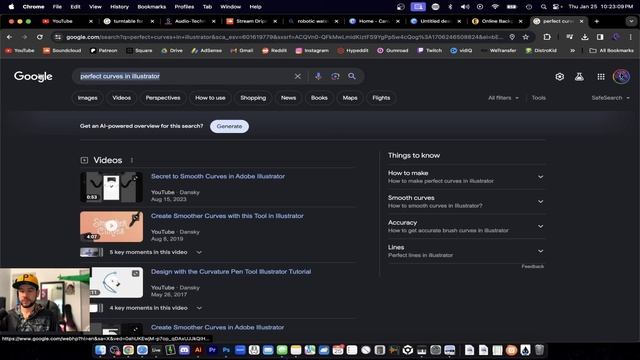Open Finder from the Dock
This screenshot has height=360, width=640.
point(100,350)
